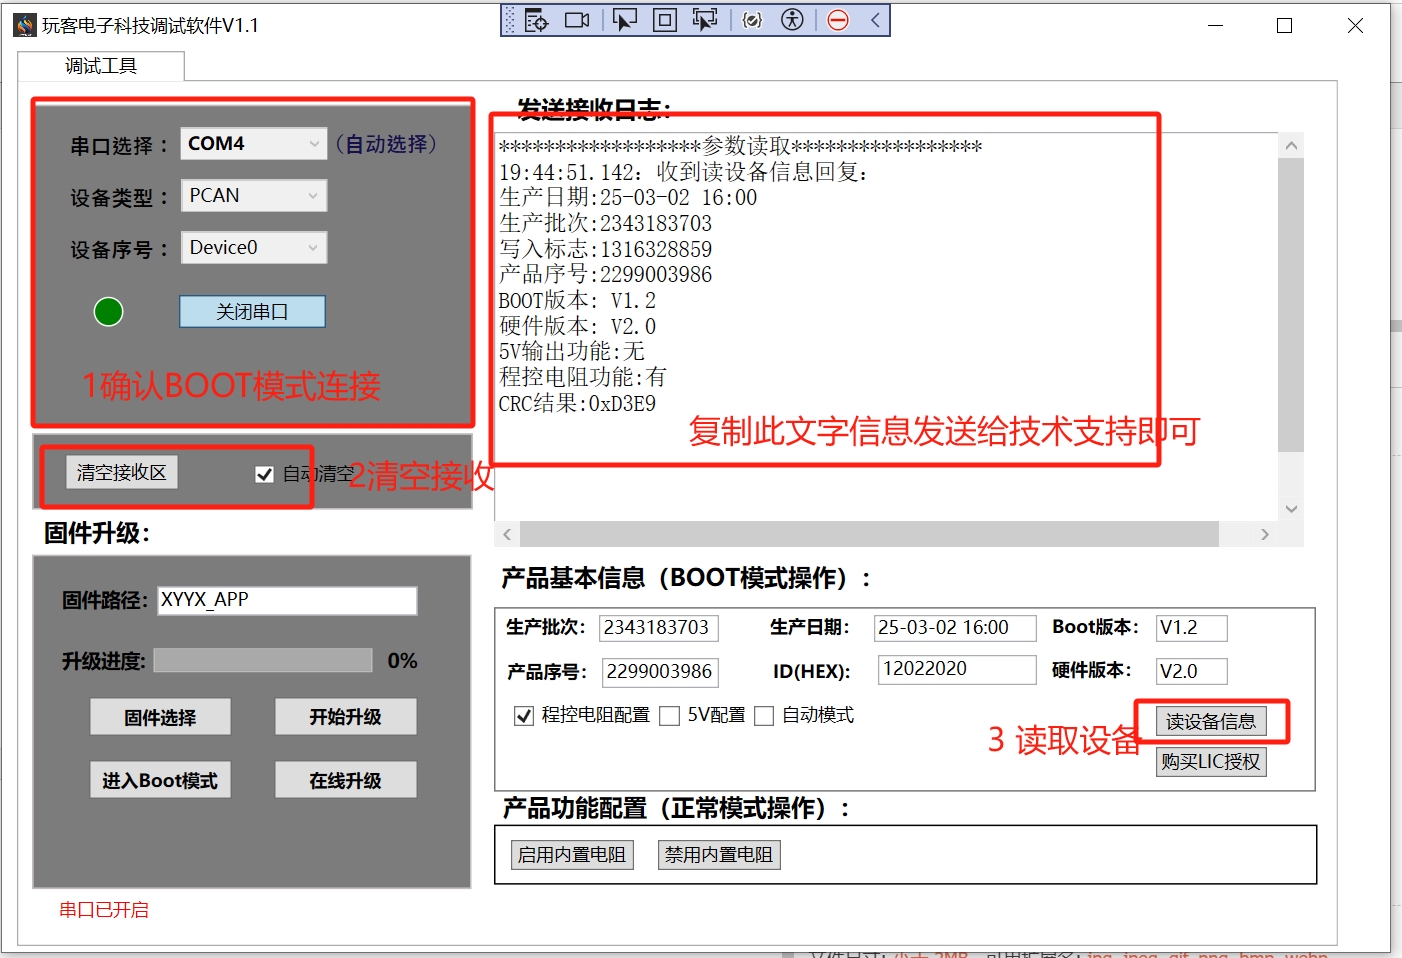The height and width of the screenshot is (958, 1402).
Task: Click the 生产批次 field 2343183703
Action: pyautogui.click(x=659, y=628)
